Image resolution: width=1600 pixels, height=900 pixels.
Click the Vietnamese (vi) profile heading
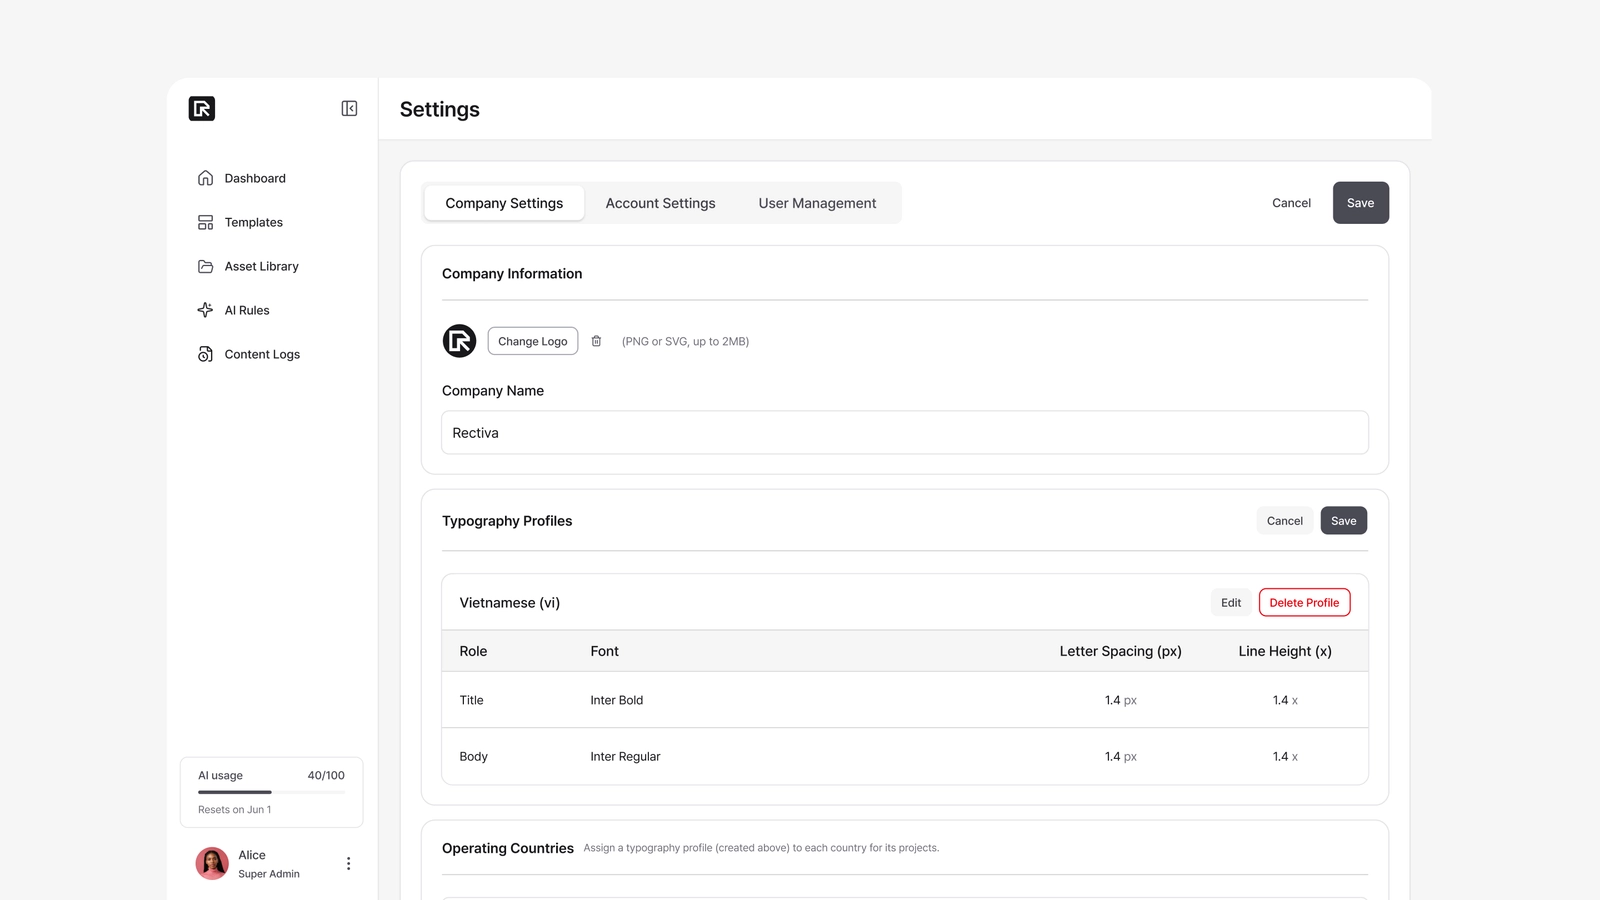510,603
